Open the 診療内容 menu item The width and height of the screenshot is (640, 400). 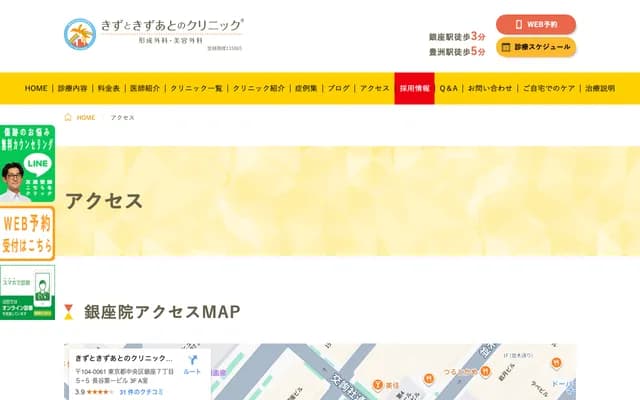coord(73,88)
